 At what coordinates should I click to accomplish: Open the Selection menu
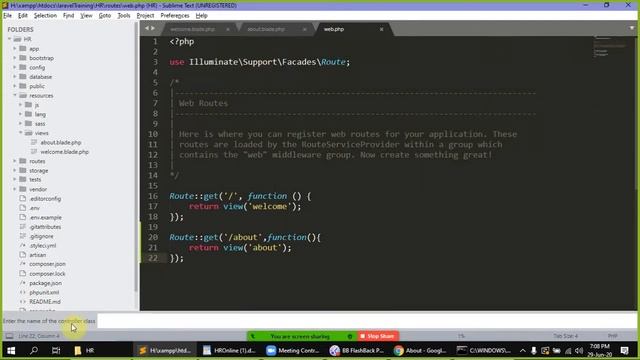coord(45,16)
